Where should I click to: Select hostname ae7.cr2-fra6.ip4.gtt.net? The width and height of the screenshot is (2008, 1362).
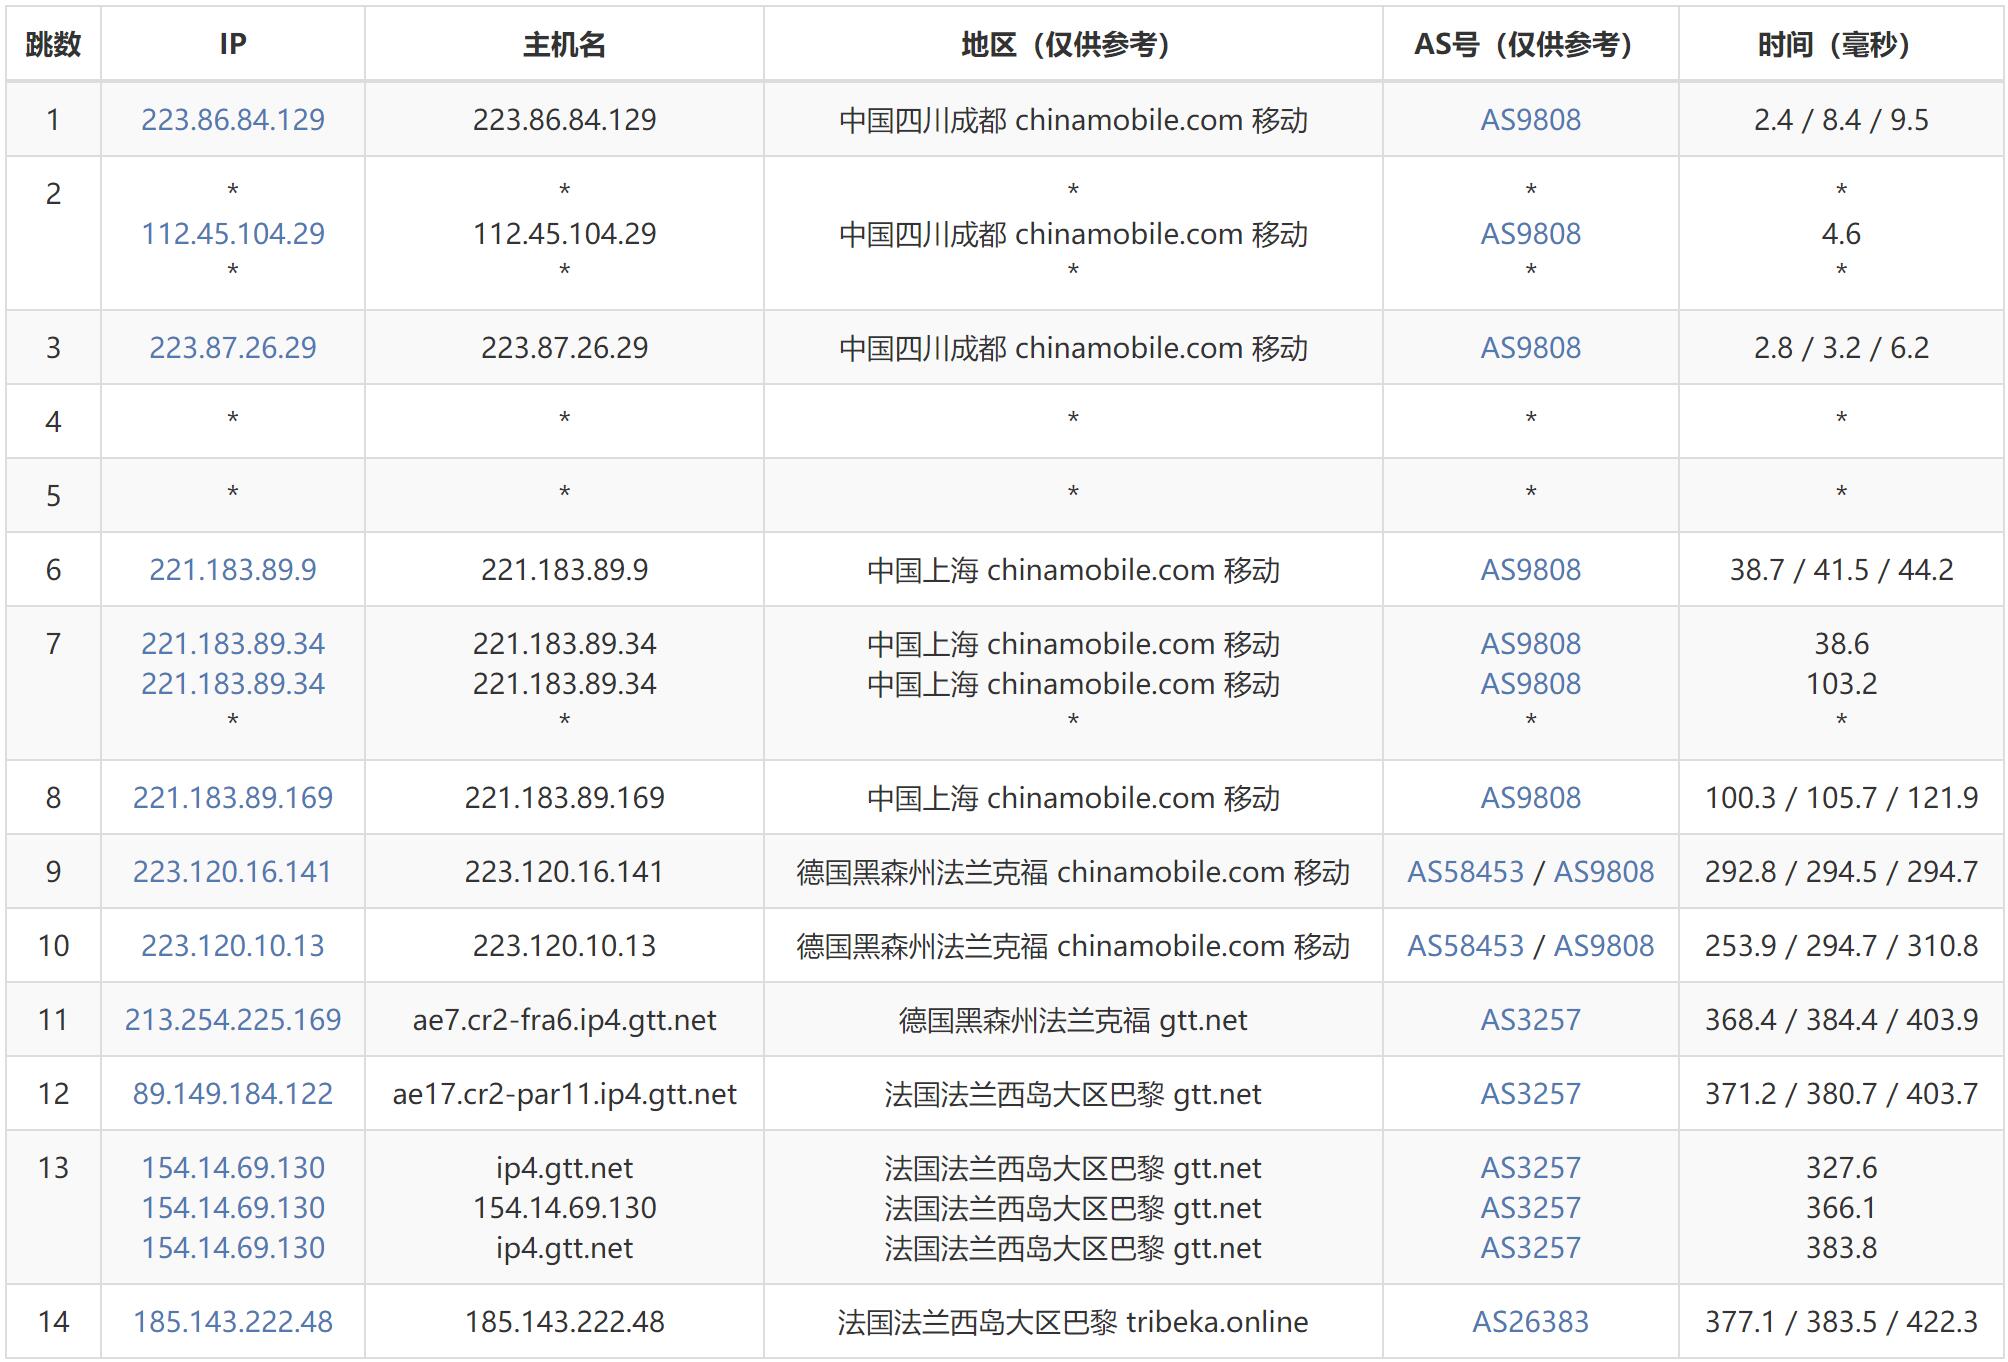[564, 1020]
